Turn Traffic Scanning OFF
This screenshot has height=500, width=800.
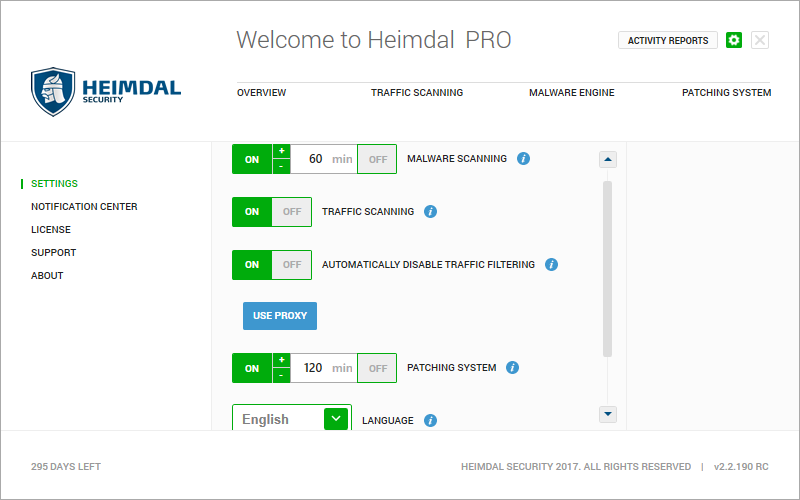pyautogui.click(x=292, y=212)
